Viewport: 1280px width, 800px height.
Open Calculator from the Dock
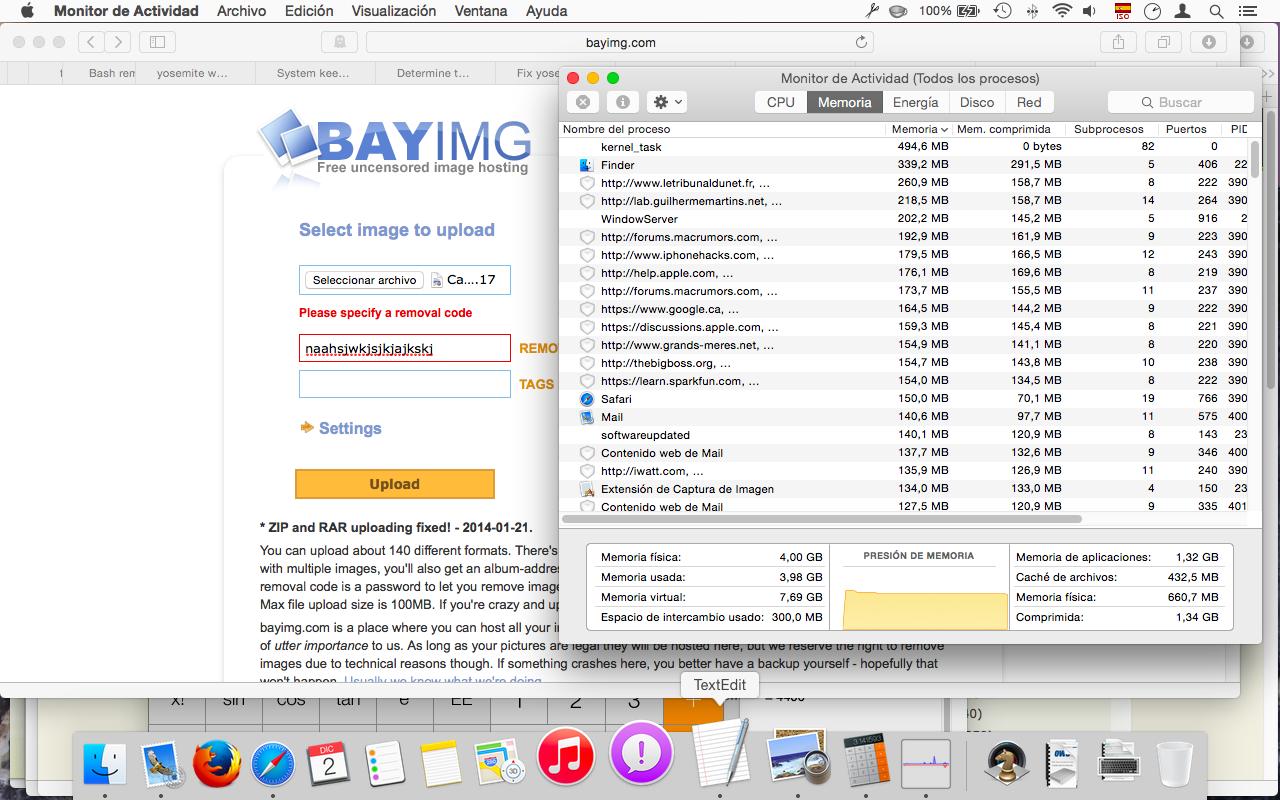click(x=866, y=760)
